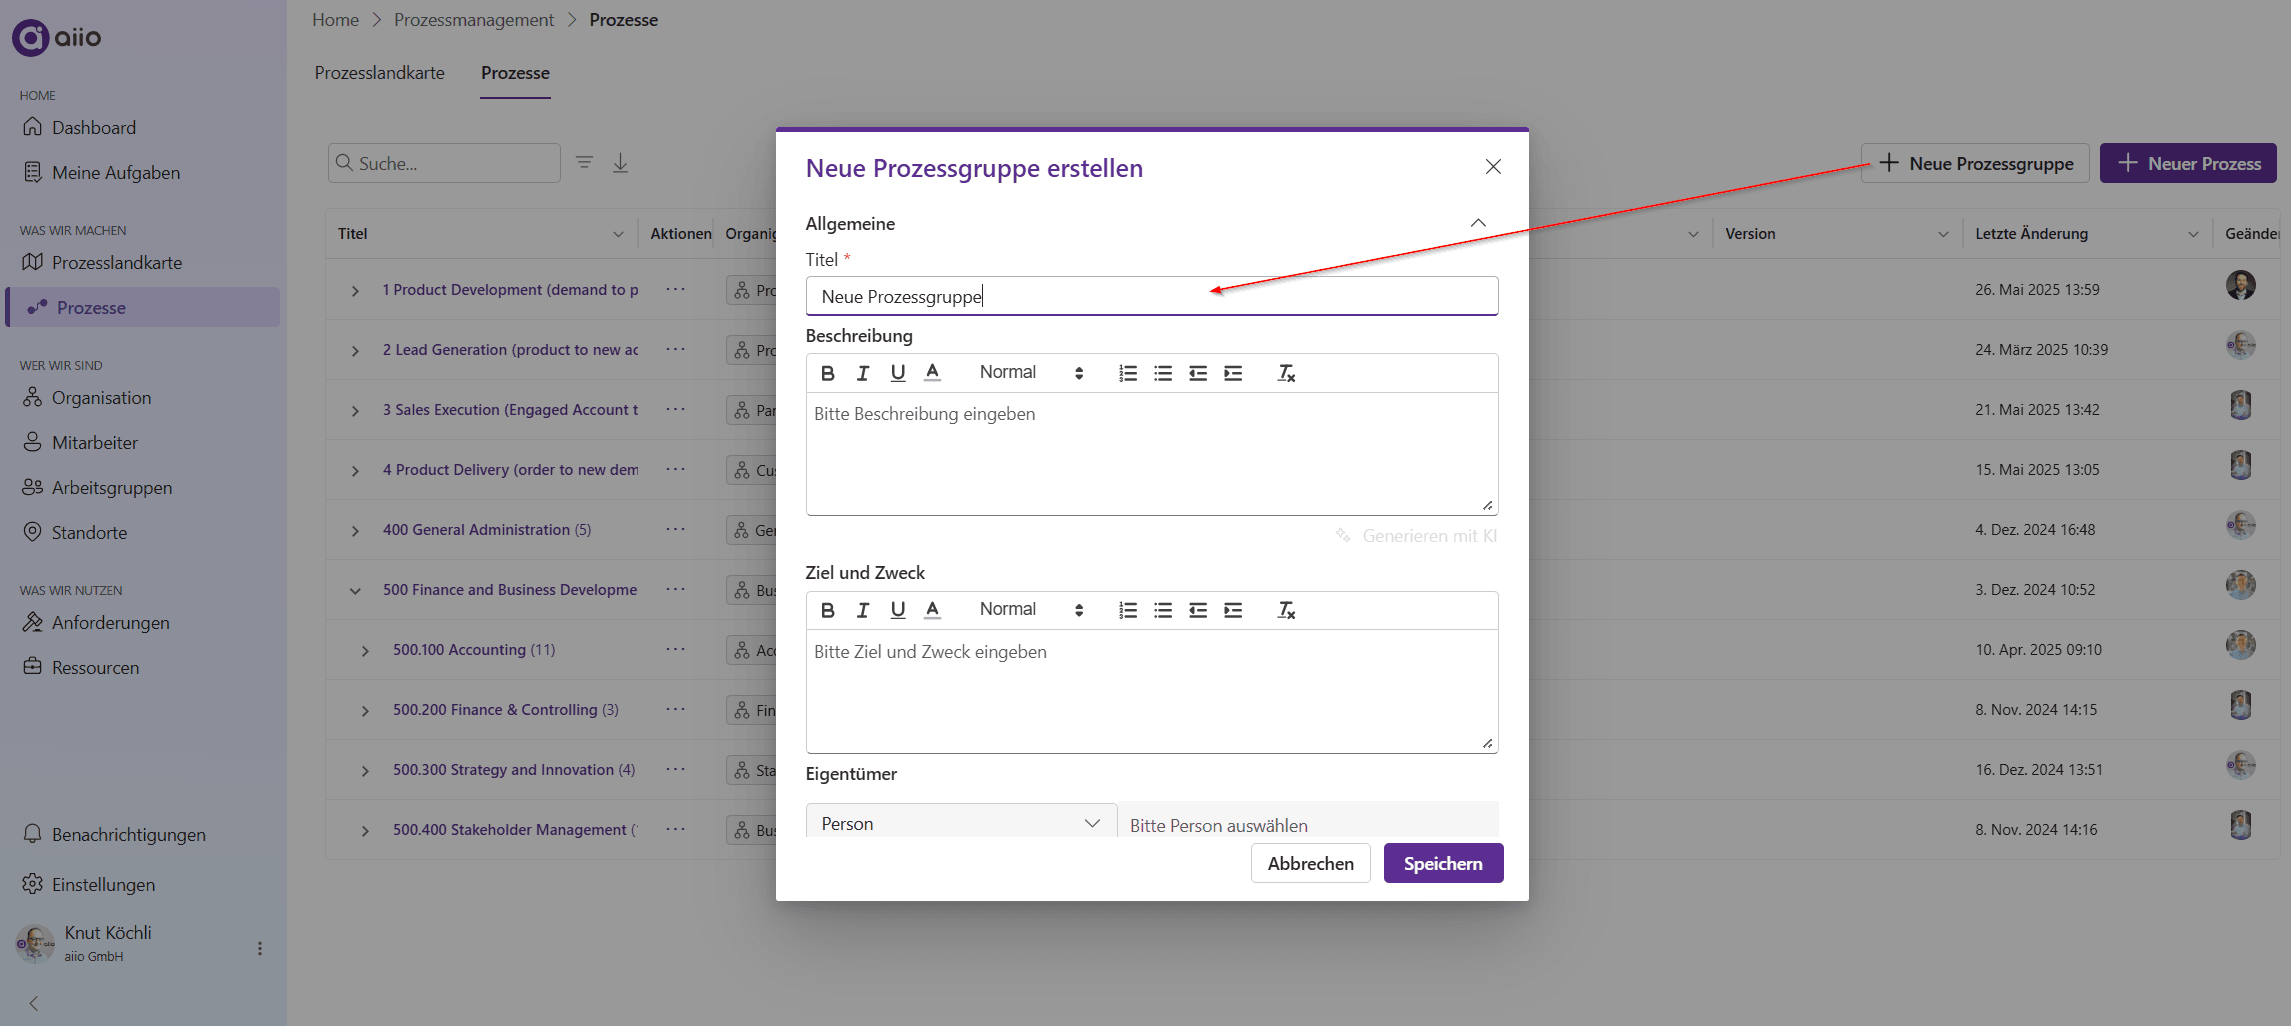2291x1026 pixels.
Task: Click the Ziel und Zweck text area
Action: (1152, 691)
